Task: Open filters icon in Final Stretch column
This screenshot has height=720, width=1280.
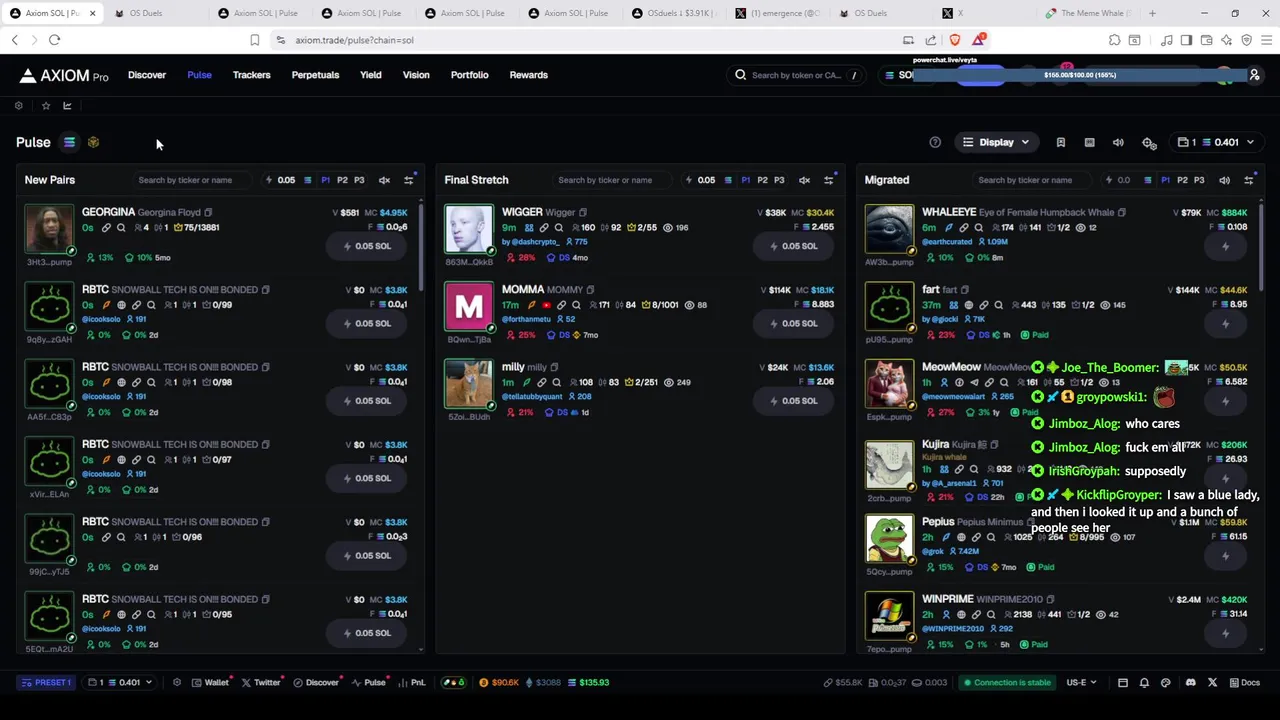Action: 829,180
